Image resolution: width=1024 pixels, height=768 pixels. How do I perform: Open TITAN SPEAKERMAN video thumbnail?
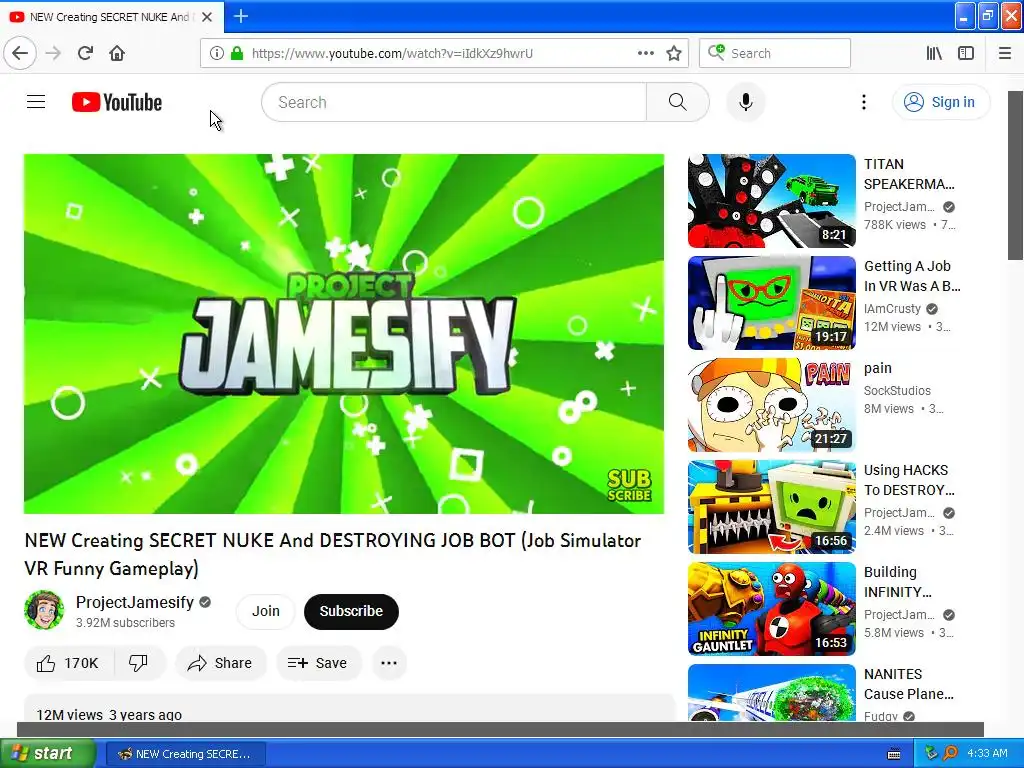pos(771,200)
